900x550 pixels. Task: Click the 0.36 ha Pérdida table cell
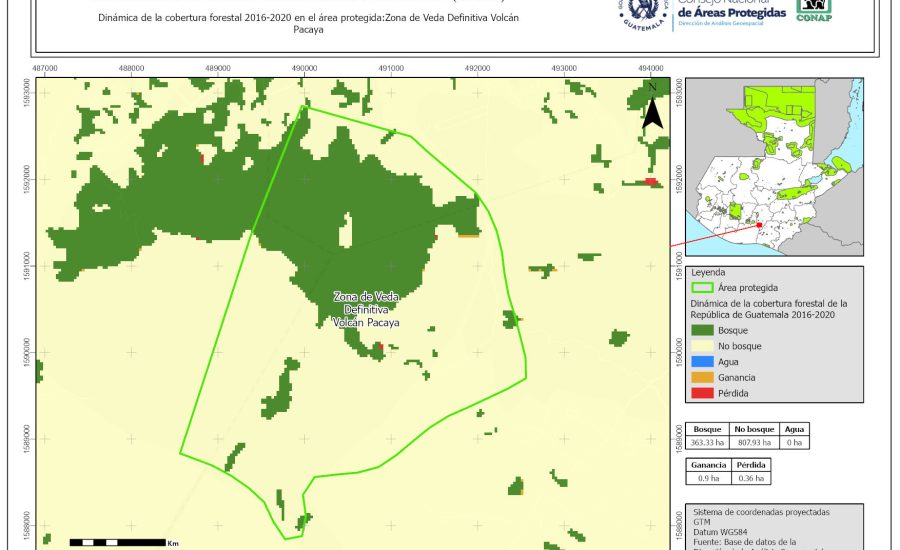point(752,478)
